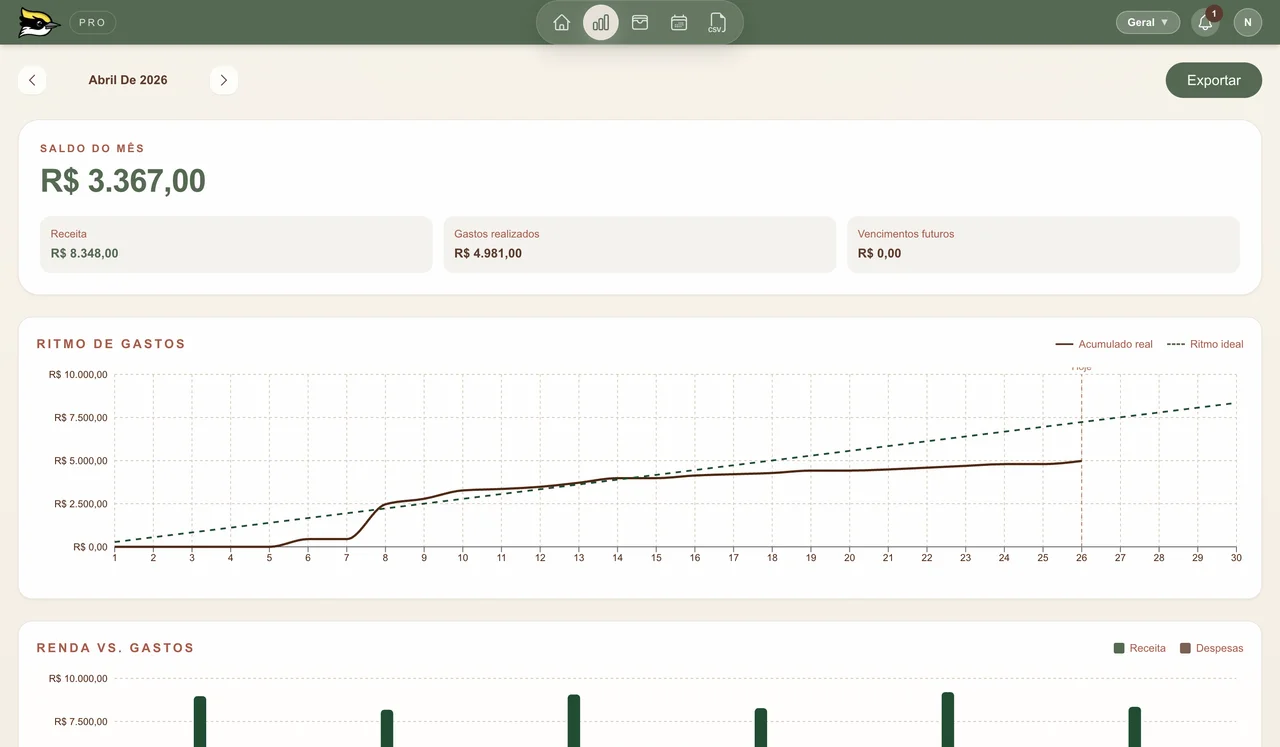Viewport: 1280px width, 747px height.
Task: Toggle the Ritmo ideal legend entry
Action: [1205, 344]
